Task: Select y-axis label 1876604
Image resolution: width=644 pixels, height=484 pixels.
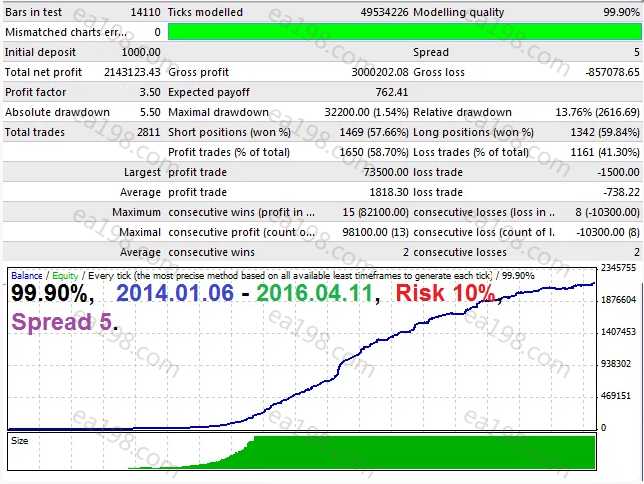Action: [x=619, y=300]
